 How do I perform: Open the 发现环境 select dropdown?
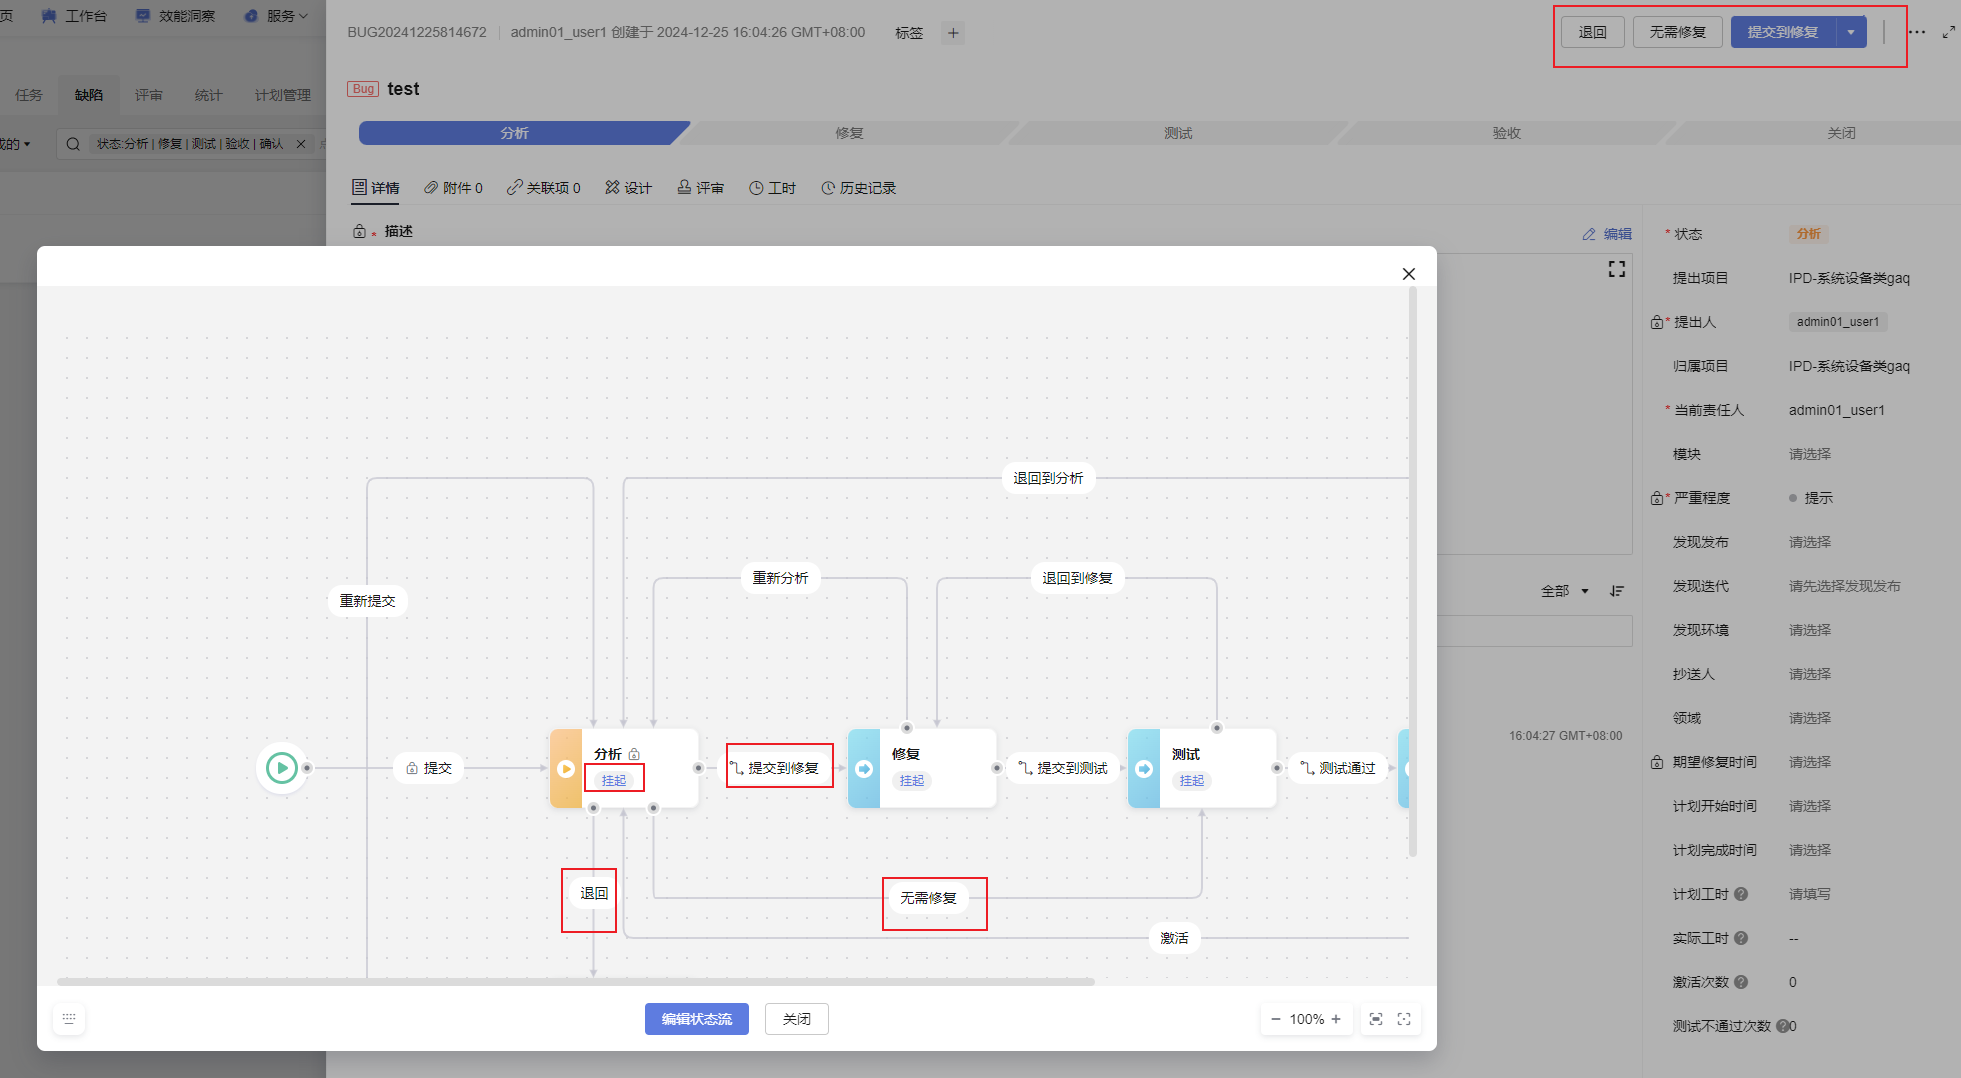pos(1810,630)
